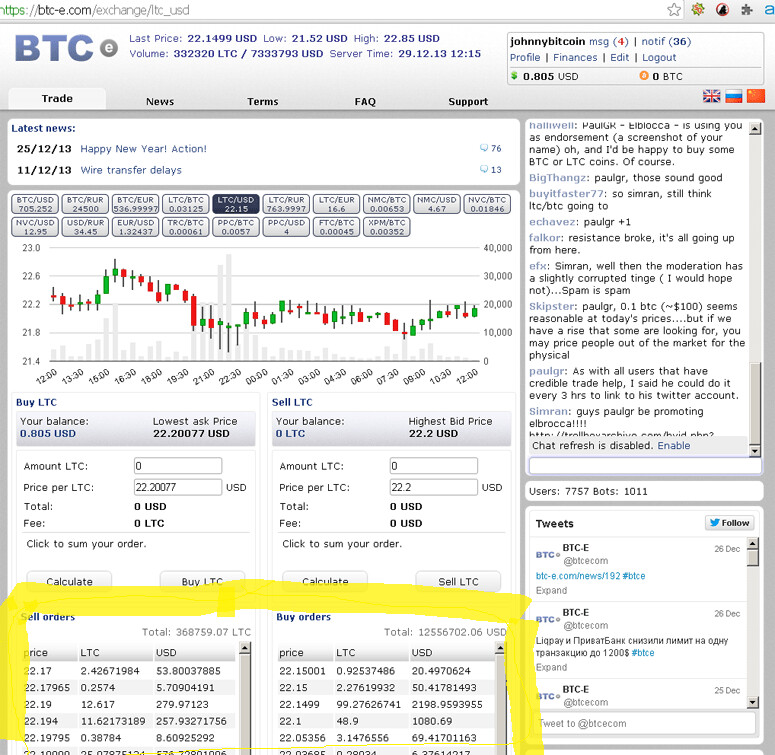775x755 pixels.
Task: Click the Tweet to @btcecom field
Action: point(645,723)
